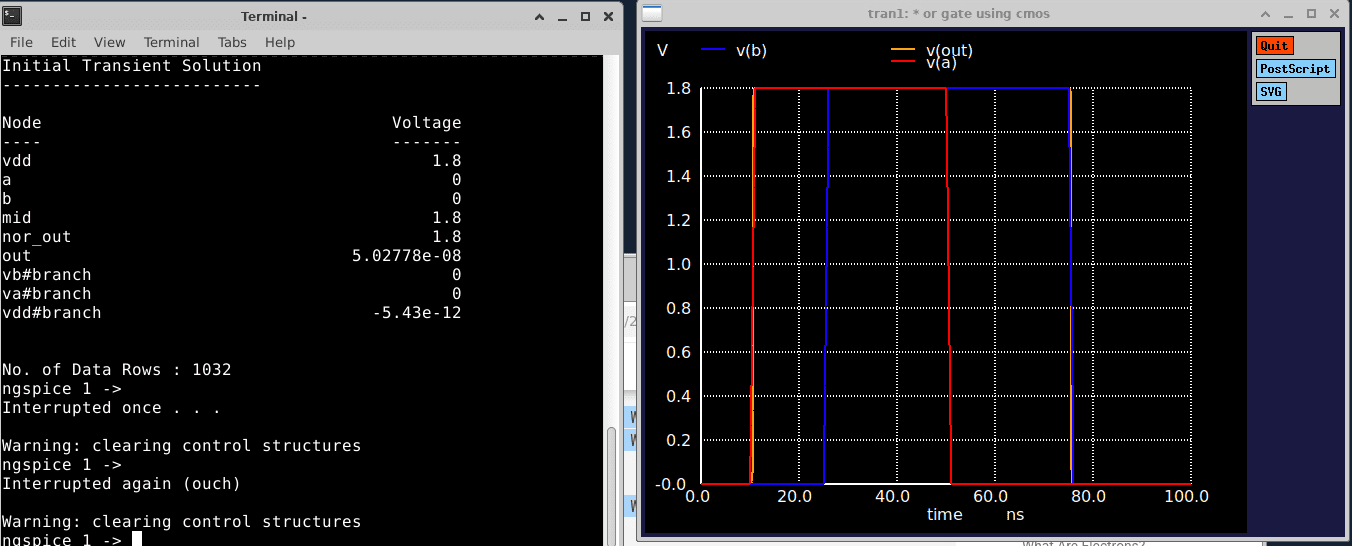
Task: Roll up the Terminal window with shade arrow
Action: 541,16
